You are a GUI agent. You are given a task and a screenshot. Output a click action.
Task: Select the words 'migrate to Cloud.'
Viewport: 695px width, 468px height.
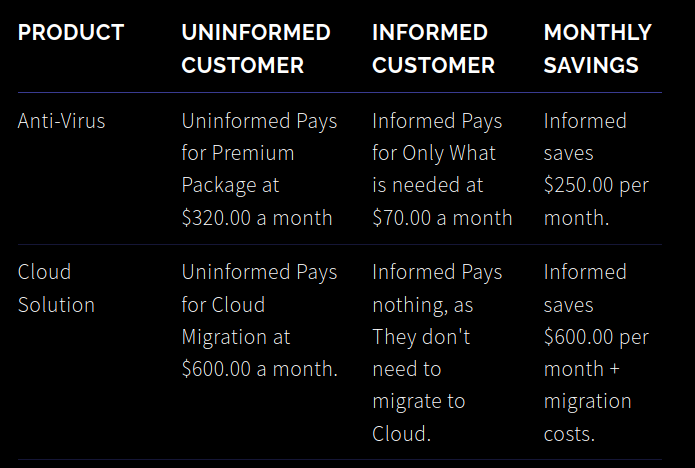(418, 417)
